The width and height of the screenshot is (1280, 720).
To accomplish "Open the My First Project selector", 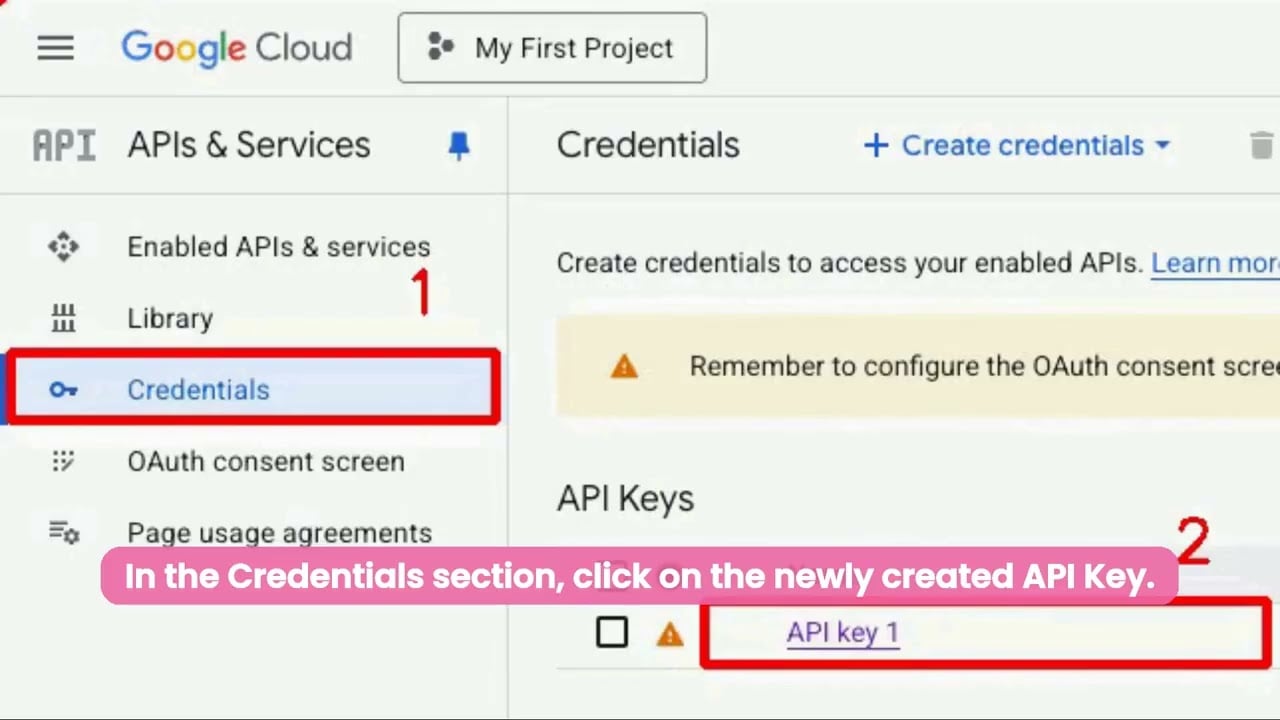I will tap(552, 48).
